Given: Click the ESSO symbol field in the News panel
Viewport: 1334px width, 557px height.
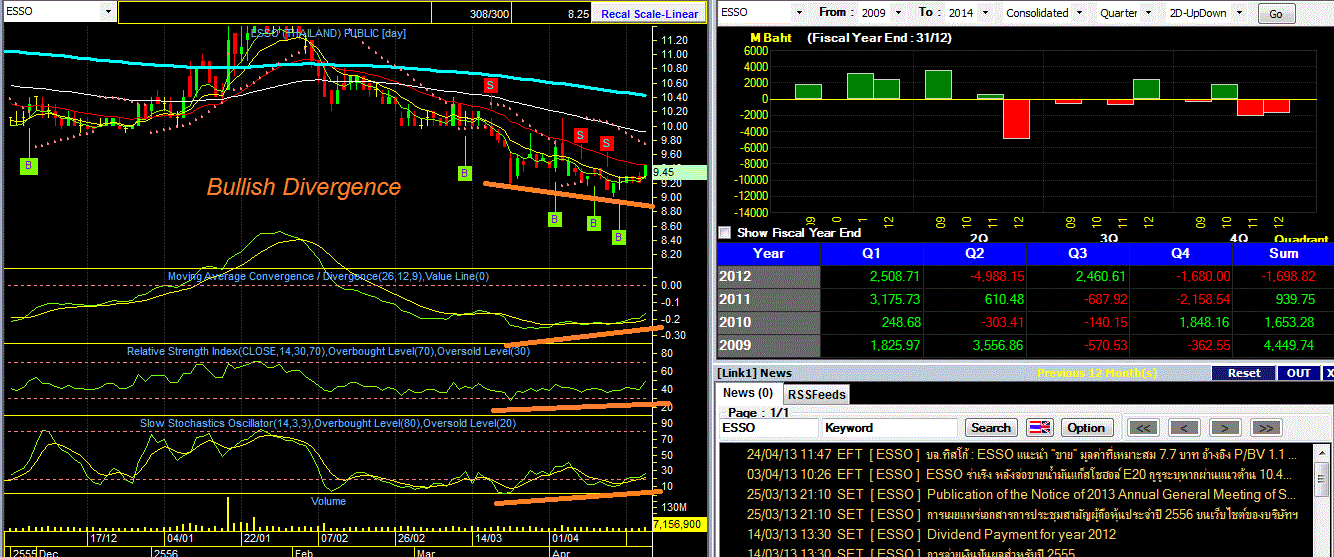Looking at the screenshot, I should coord(768,427).
